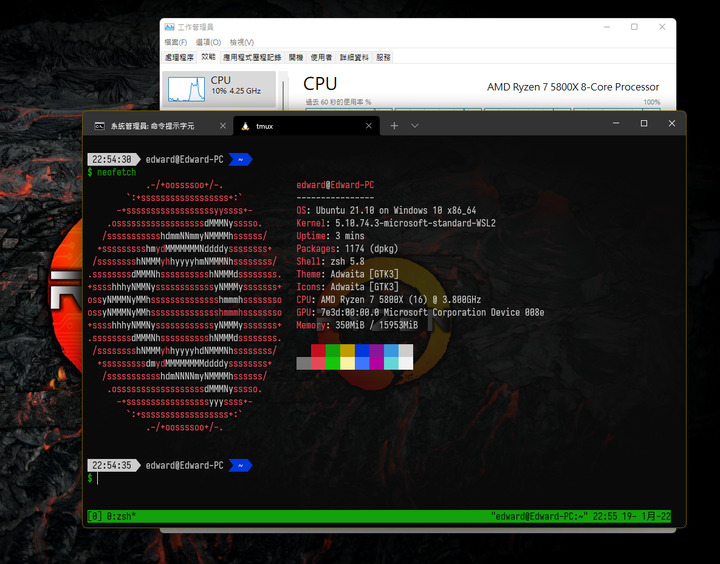Viewport: 720px width, 564px height.
Task: Click 'Packages: 1174 (dpkg)' line
Action: (347, 248)
